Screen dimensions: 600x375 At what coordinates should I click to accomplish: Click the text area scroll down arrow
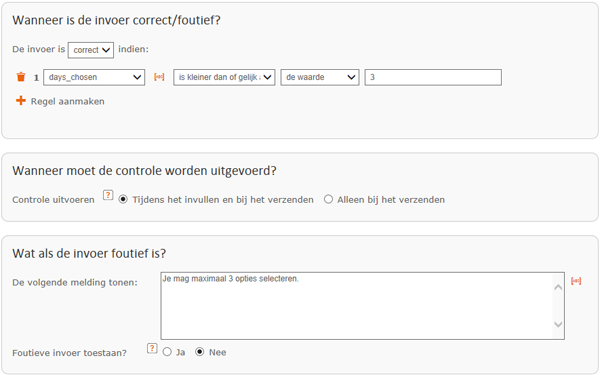coord(558,324)
